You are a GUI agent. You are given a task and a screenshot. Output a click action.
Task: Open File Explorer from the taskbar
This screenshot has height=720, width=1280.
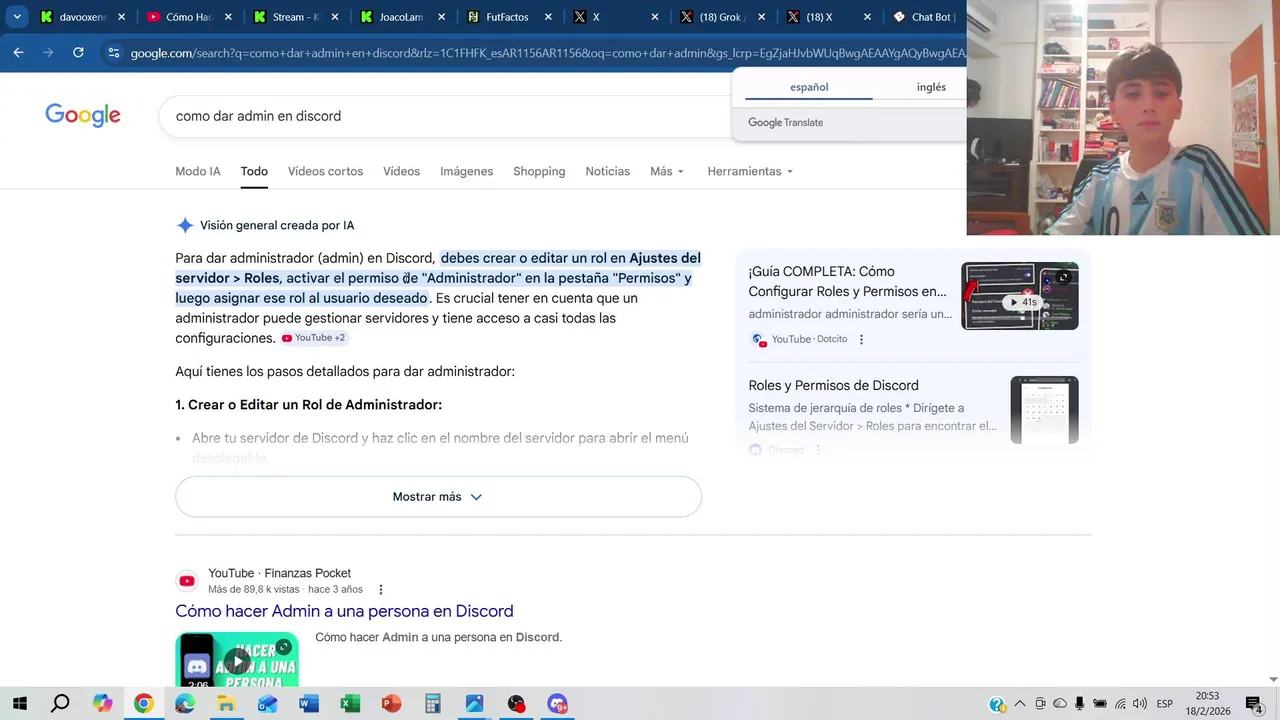coord(226,704)
